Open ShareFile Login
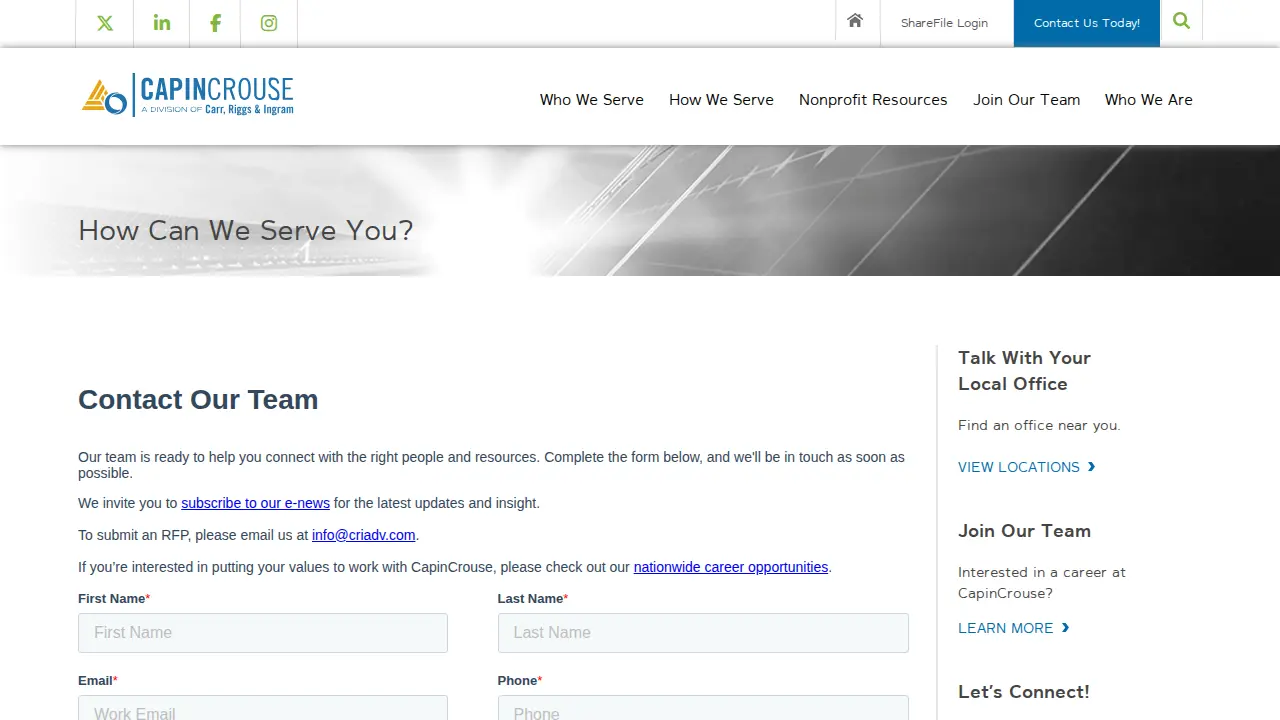This screenshot has width=1280, height=720. 944,23
